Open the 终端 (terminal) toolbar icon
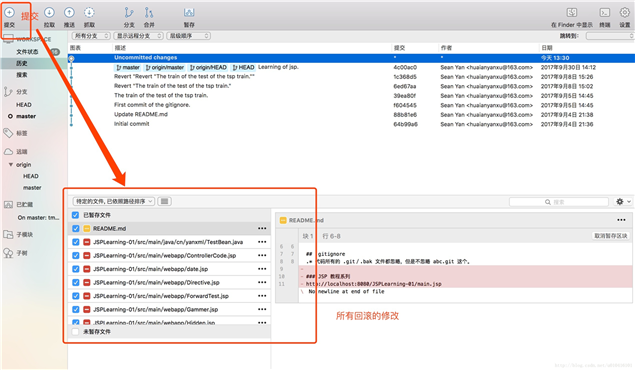The height and width of the screenshot is (370, 635). 605,13
